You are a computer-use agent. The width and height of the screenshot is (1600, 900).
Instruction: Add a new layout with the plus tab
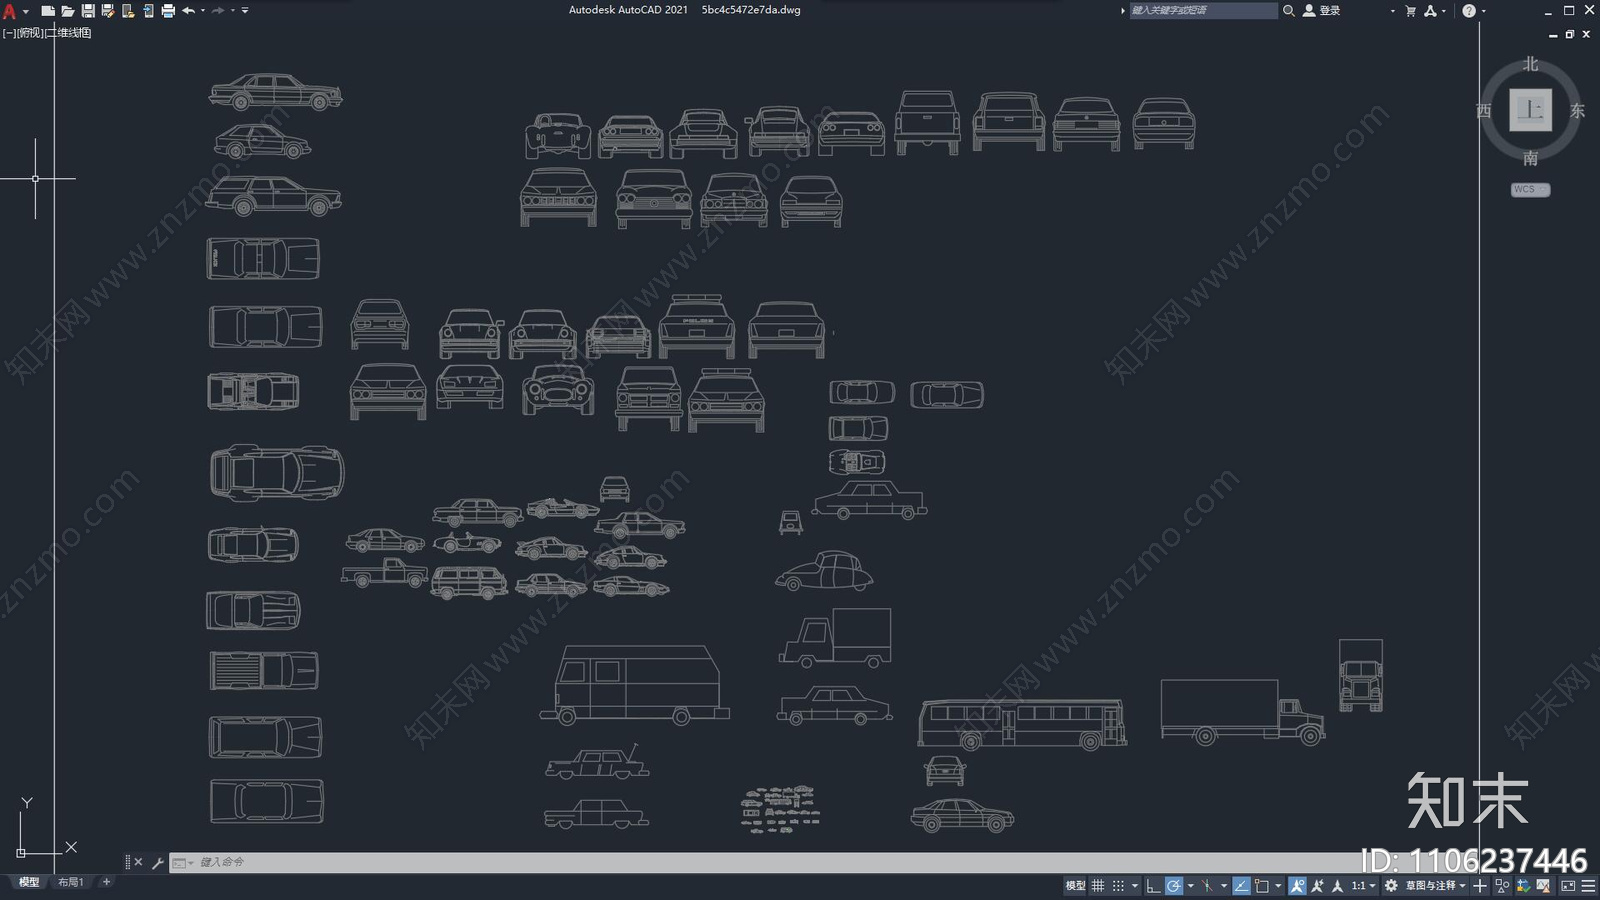pos(106,882)
